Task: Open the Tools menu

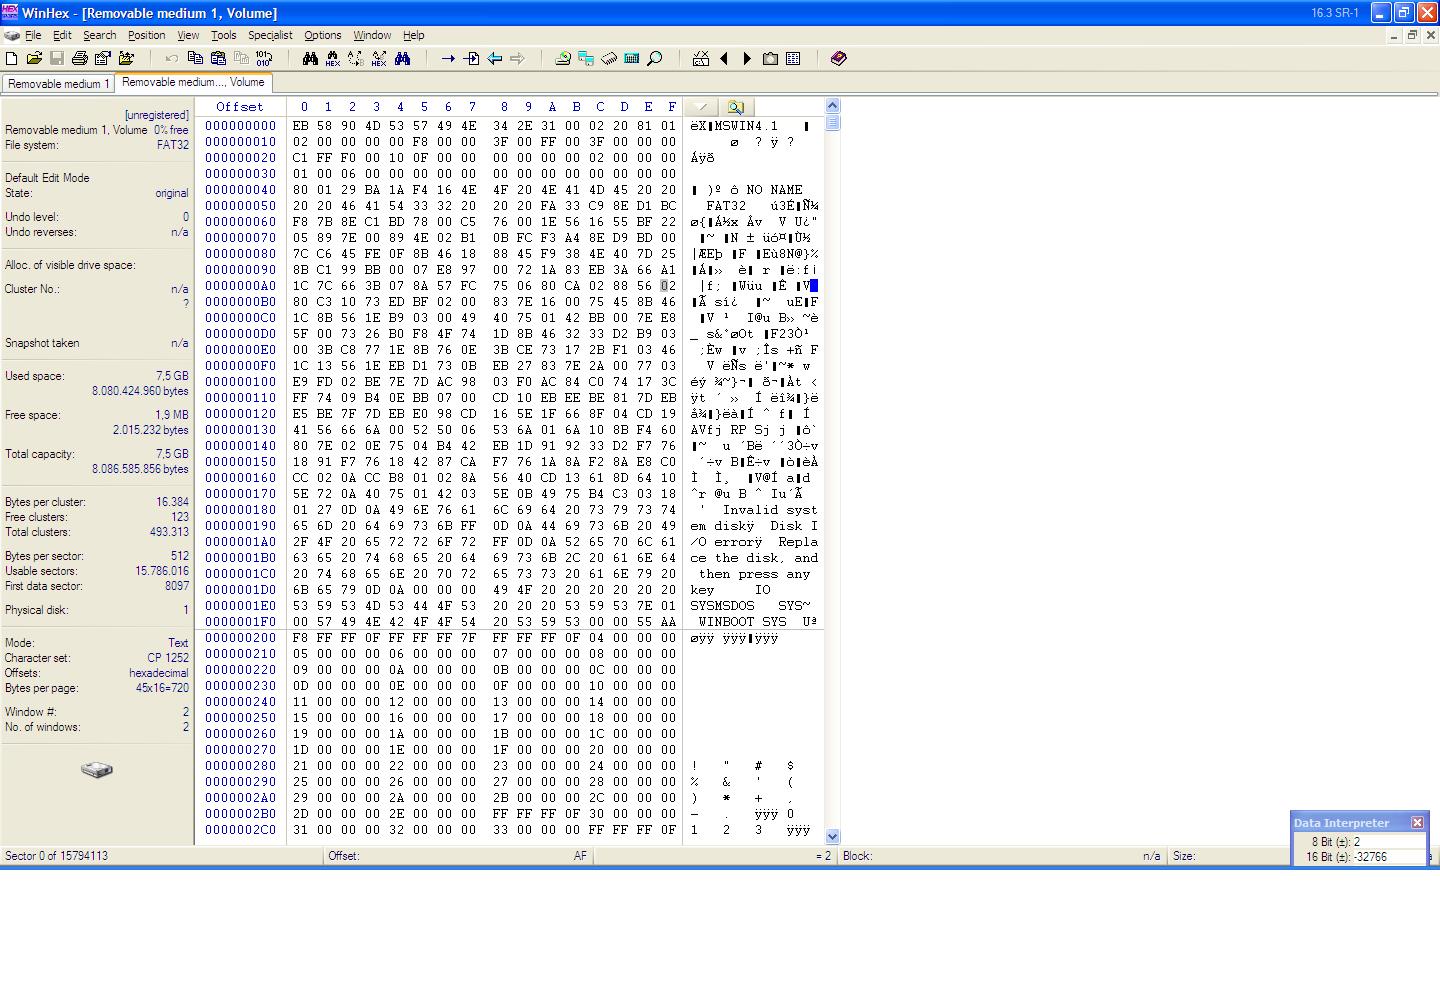Action: click(224, 35)
